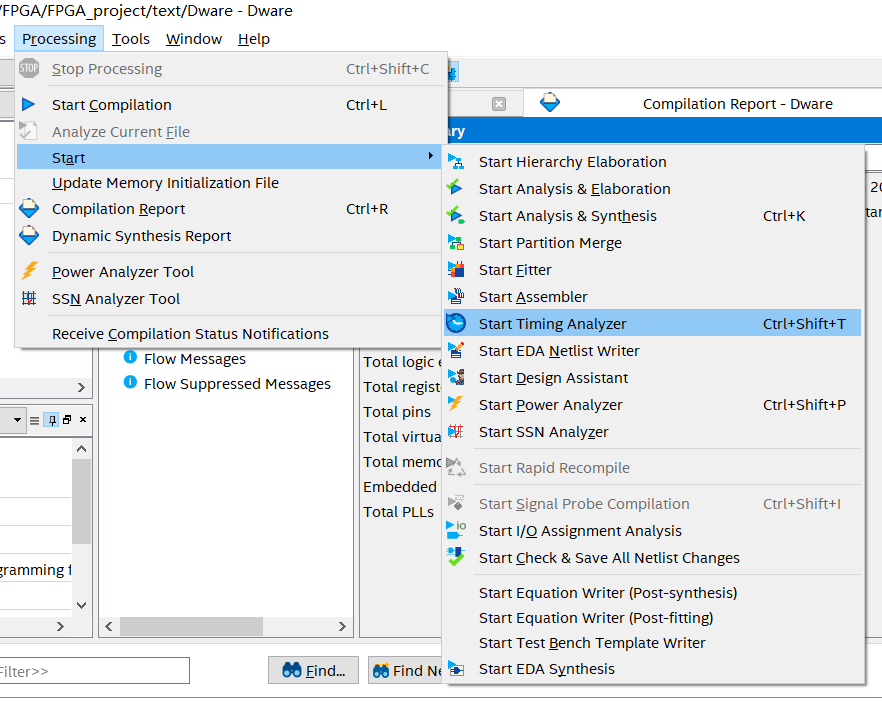882x701 pixels.
Task: Click report tree scroll left arrow
Action: [109, 626]
